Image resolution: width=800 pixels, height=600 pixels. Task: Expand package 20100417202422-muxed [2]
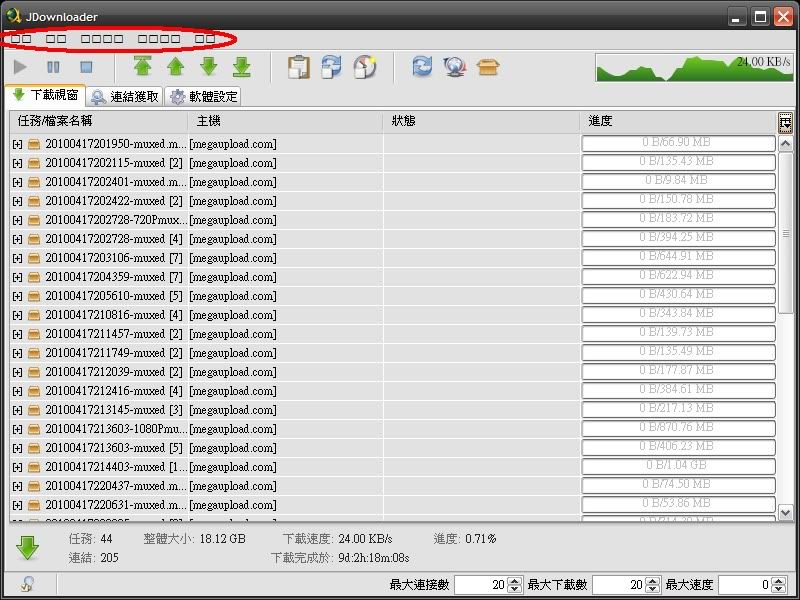17,202
